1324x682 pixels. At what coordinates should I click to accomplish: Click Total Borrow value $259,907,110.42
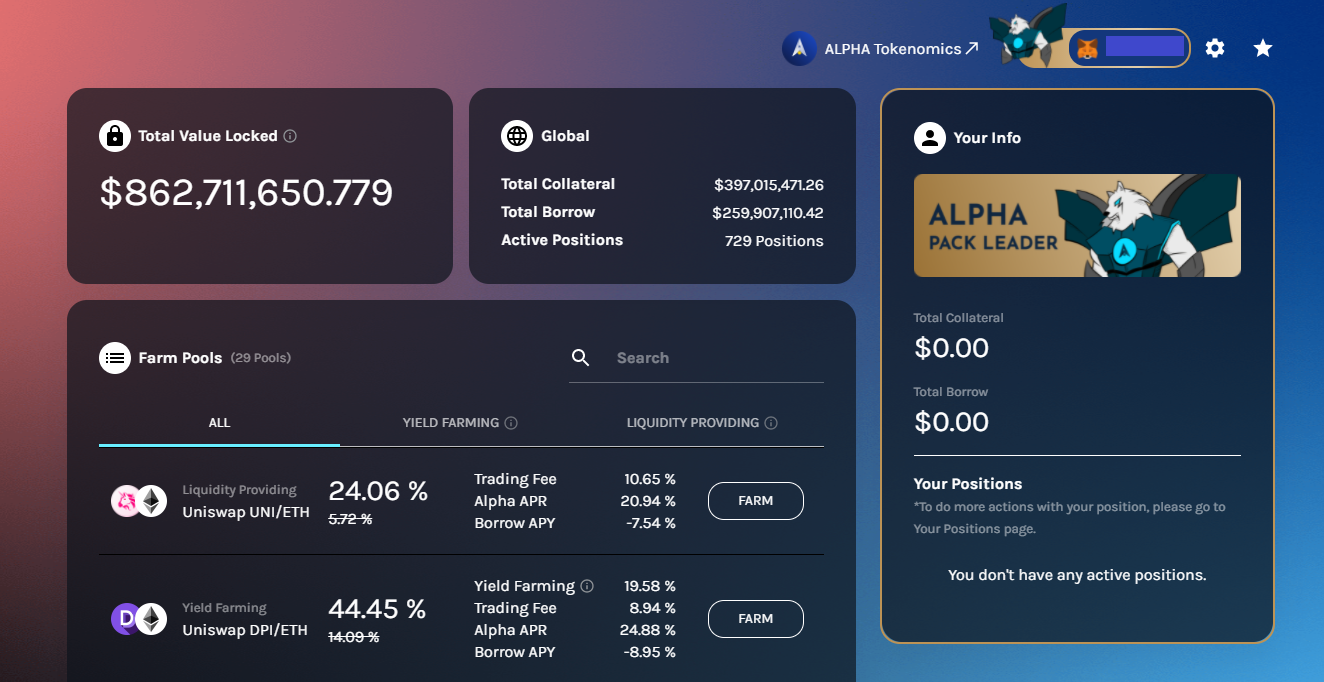tap(768, 213)
